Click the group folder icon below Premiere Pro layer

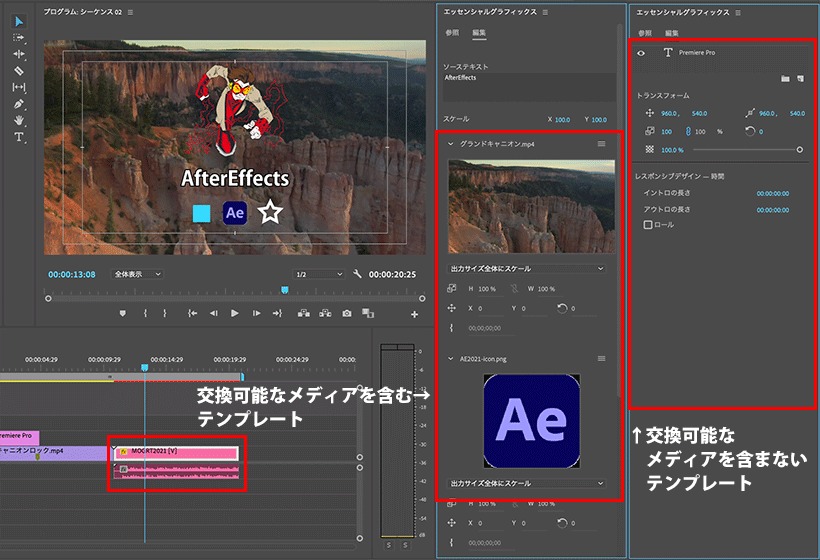(x=785, y=78)
